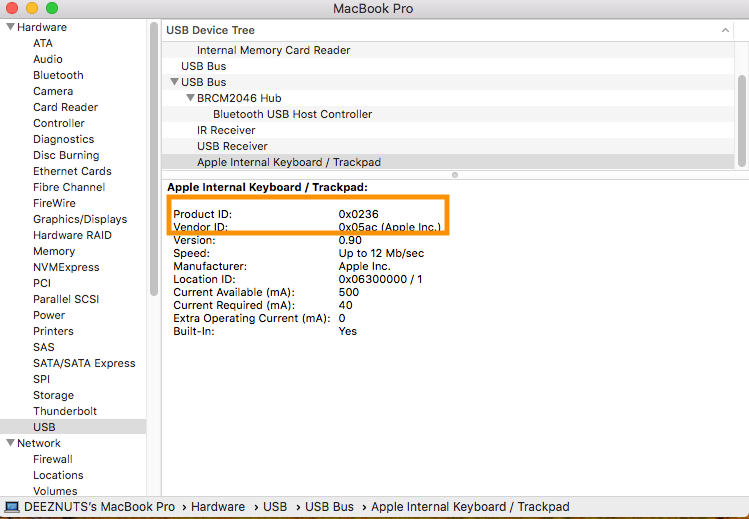Select the IR Receiver device
The image size is (749, 519).
pyautogui.click(x=448, y=130)
